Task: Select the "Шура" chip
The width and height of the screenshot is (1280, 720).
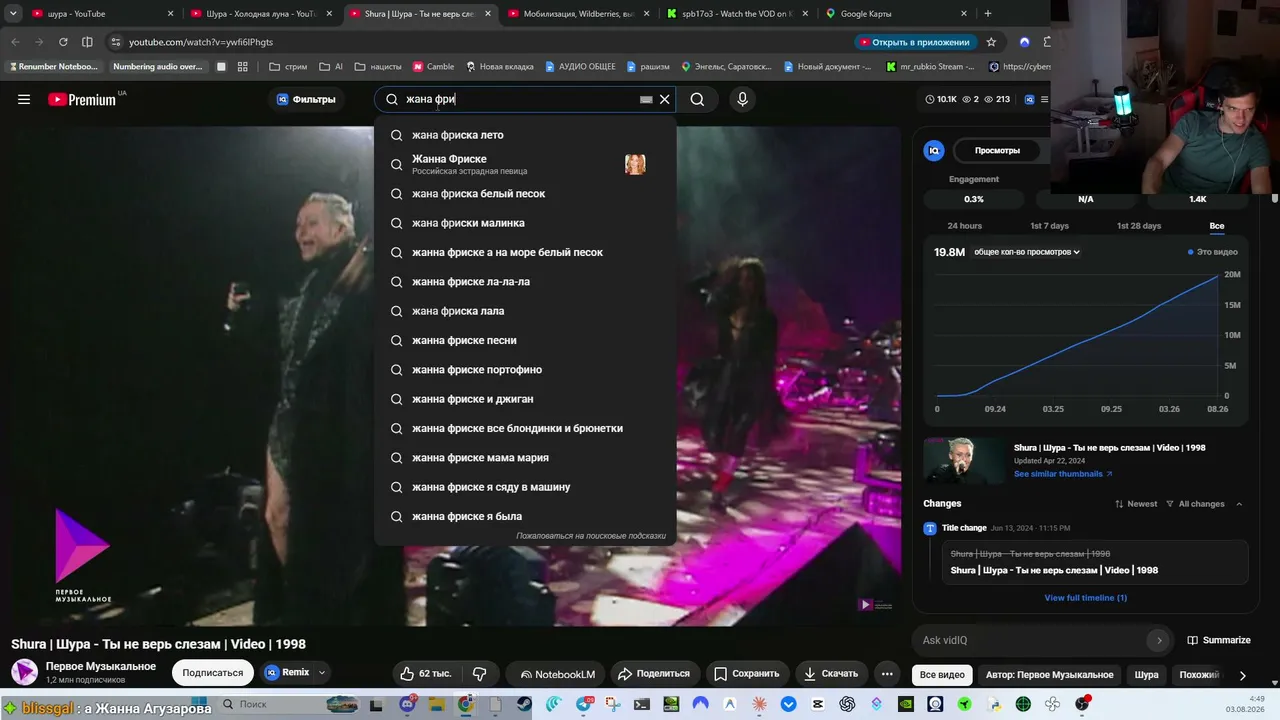Action: (x=1146, y=675)
